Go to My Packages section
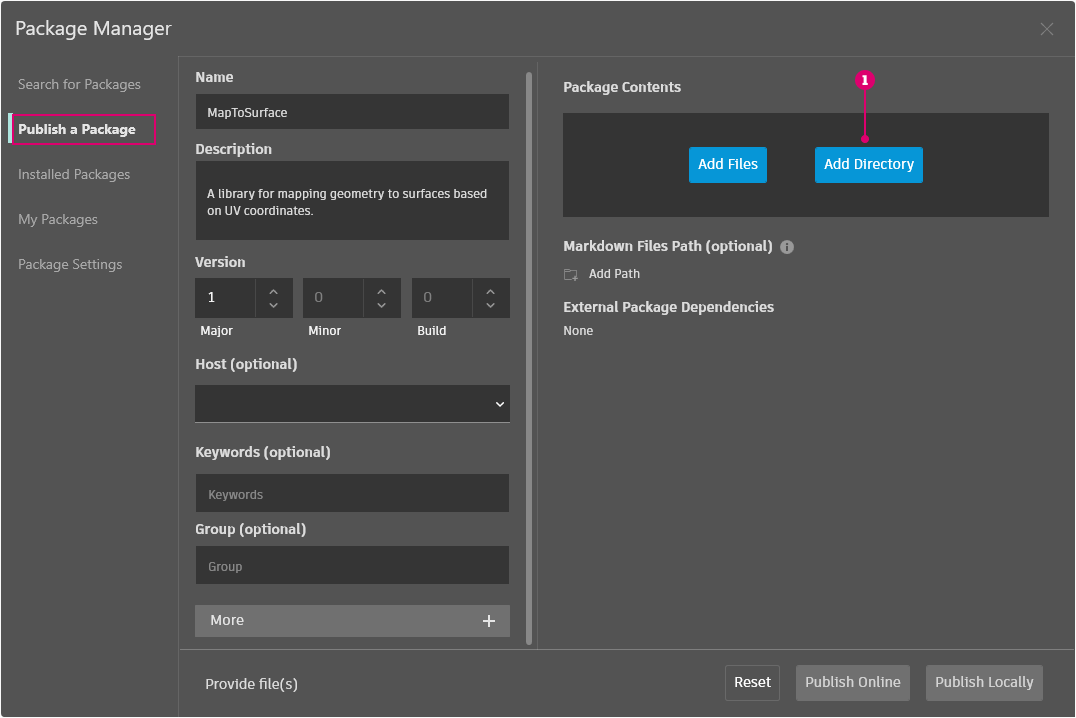The width and height of the screenshot is (1076, 718). [x=58, y=220]
